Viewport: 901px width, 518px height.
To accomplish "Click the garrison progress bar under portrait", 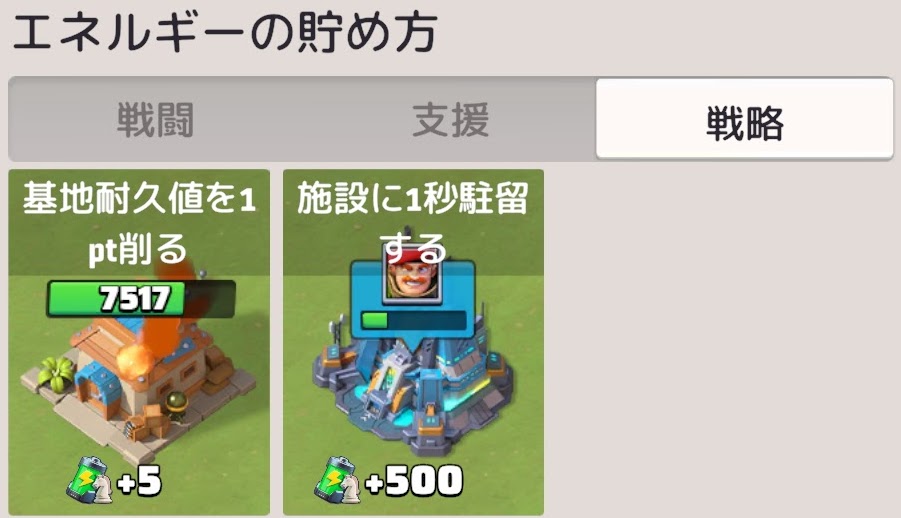I will click(x=414, y=320).
